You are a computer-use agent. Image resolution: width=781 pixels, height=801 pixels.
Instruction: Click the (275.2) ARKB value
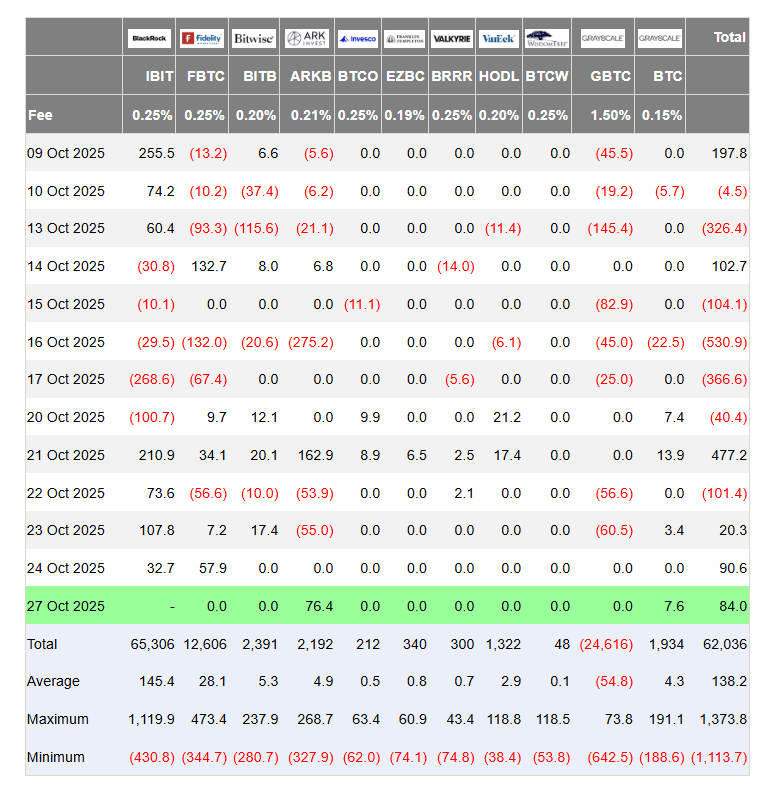[311, 342]
